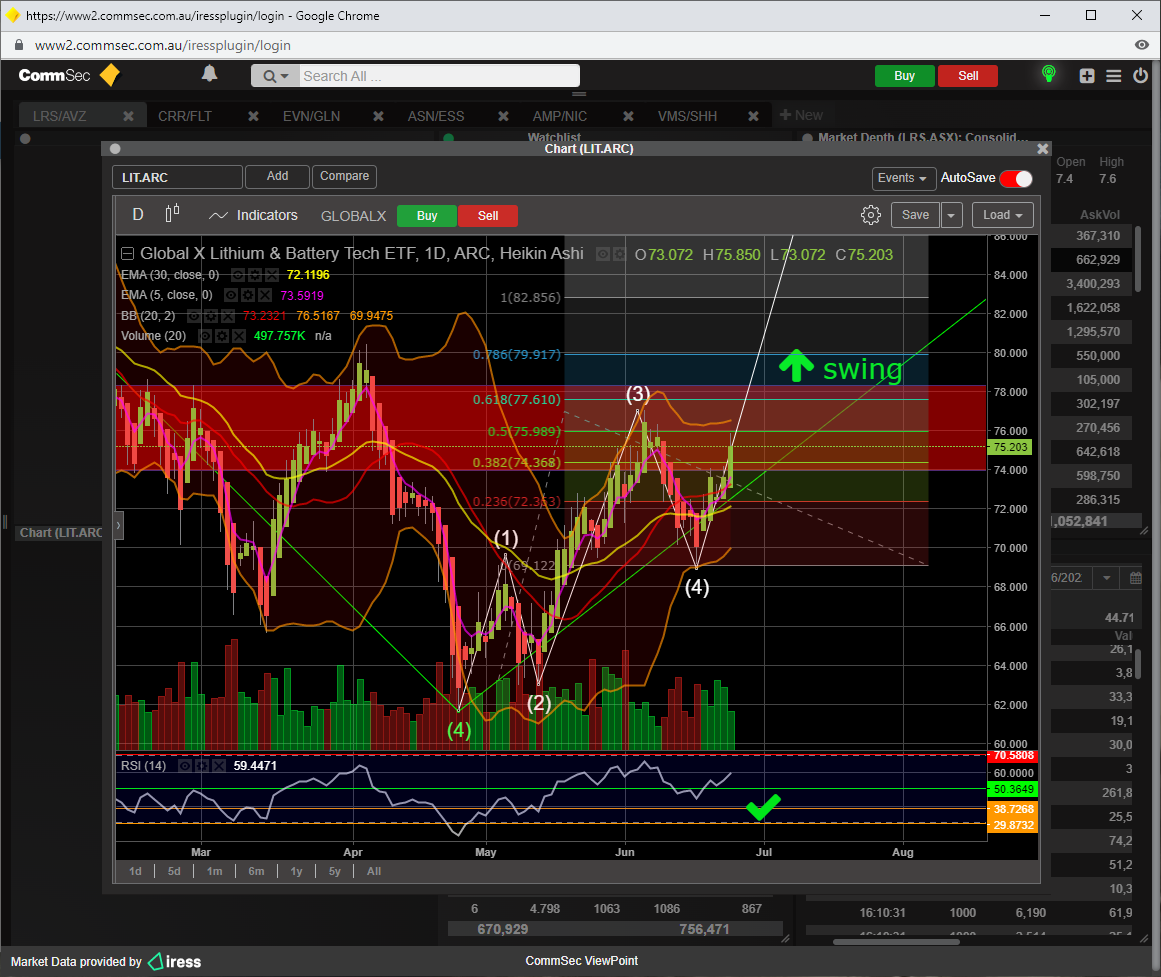Image resolution: width=1161 pixels, height=977 pixels.
Task: Open the search type magnifier dropdown
Action: (275, 76)
